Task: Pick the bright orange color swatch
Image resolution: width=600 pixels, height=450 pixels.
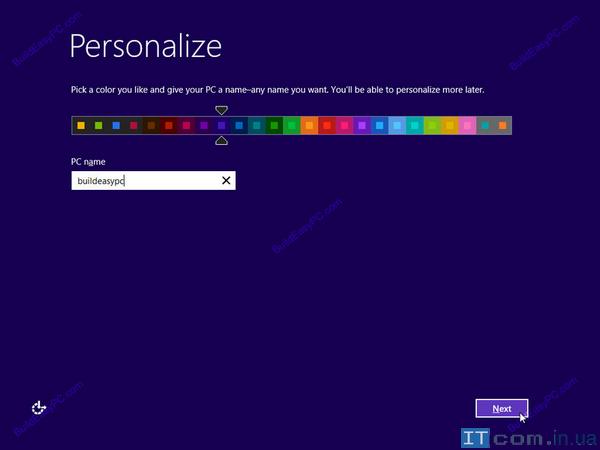Action: [x=309, y=126]
